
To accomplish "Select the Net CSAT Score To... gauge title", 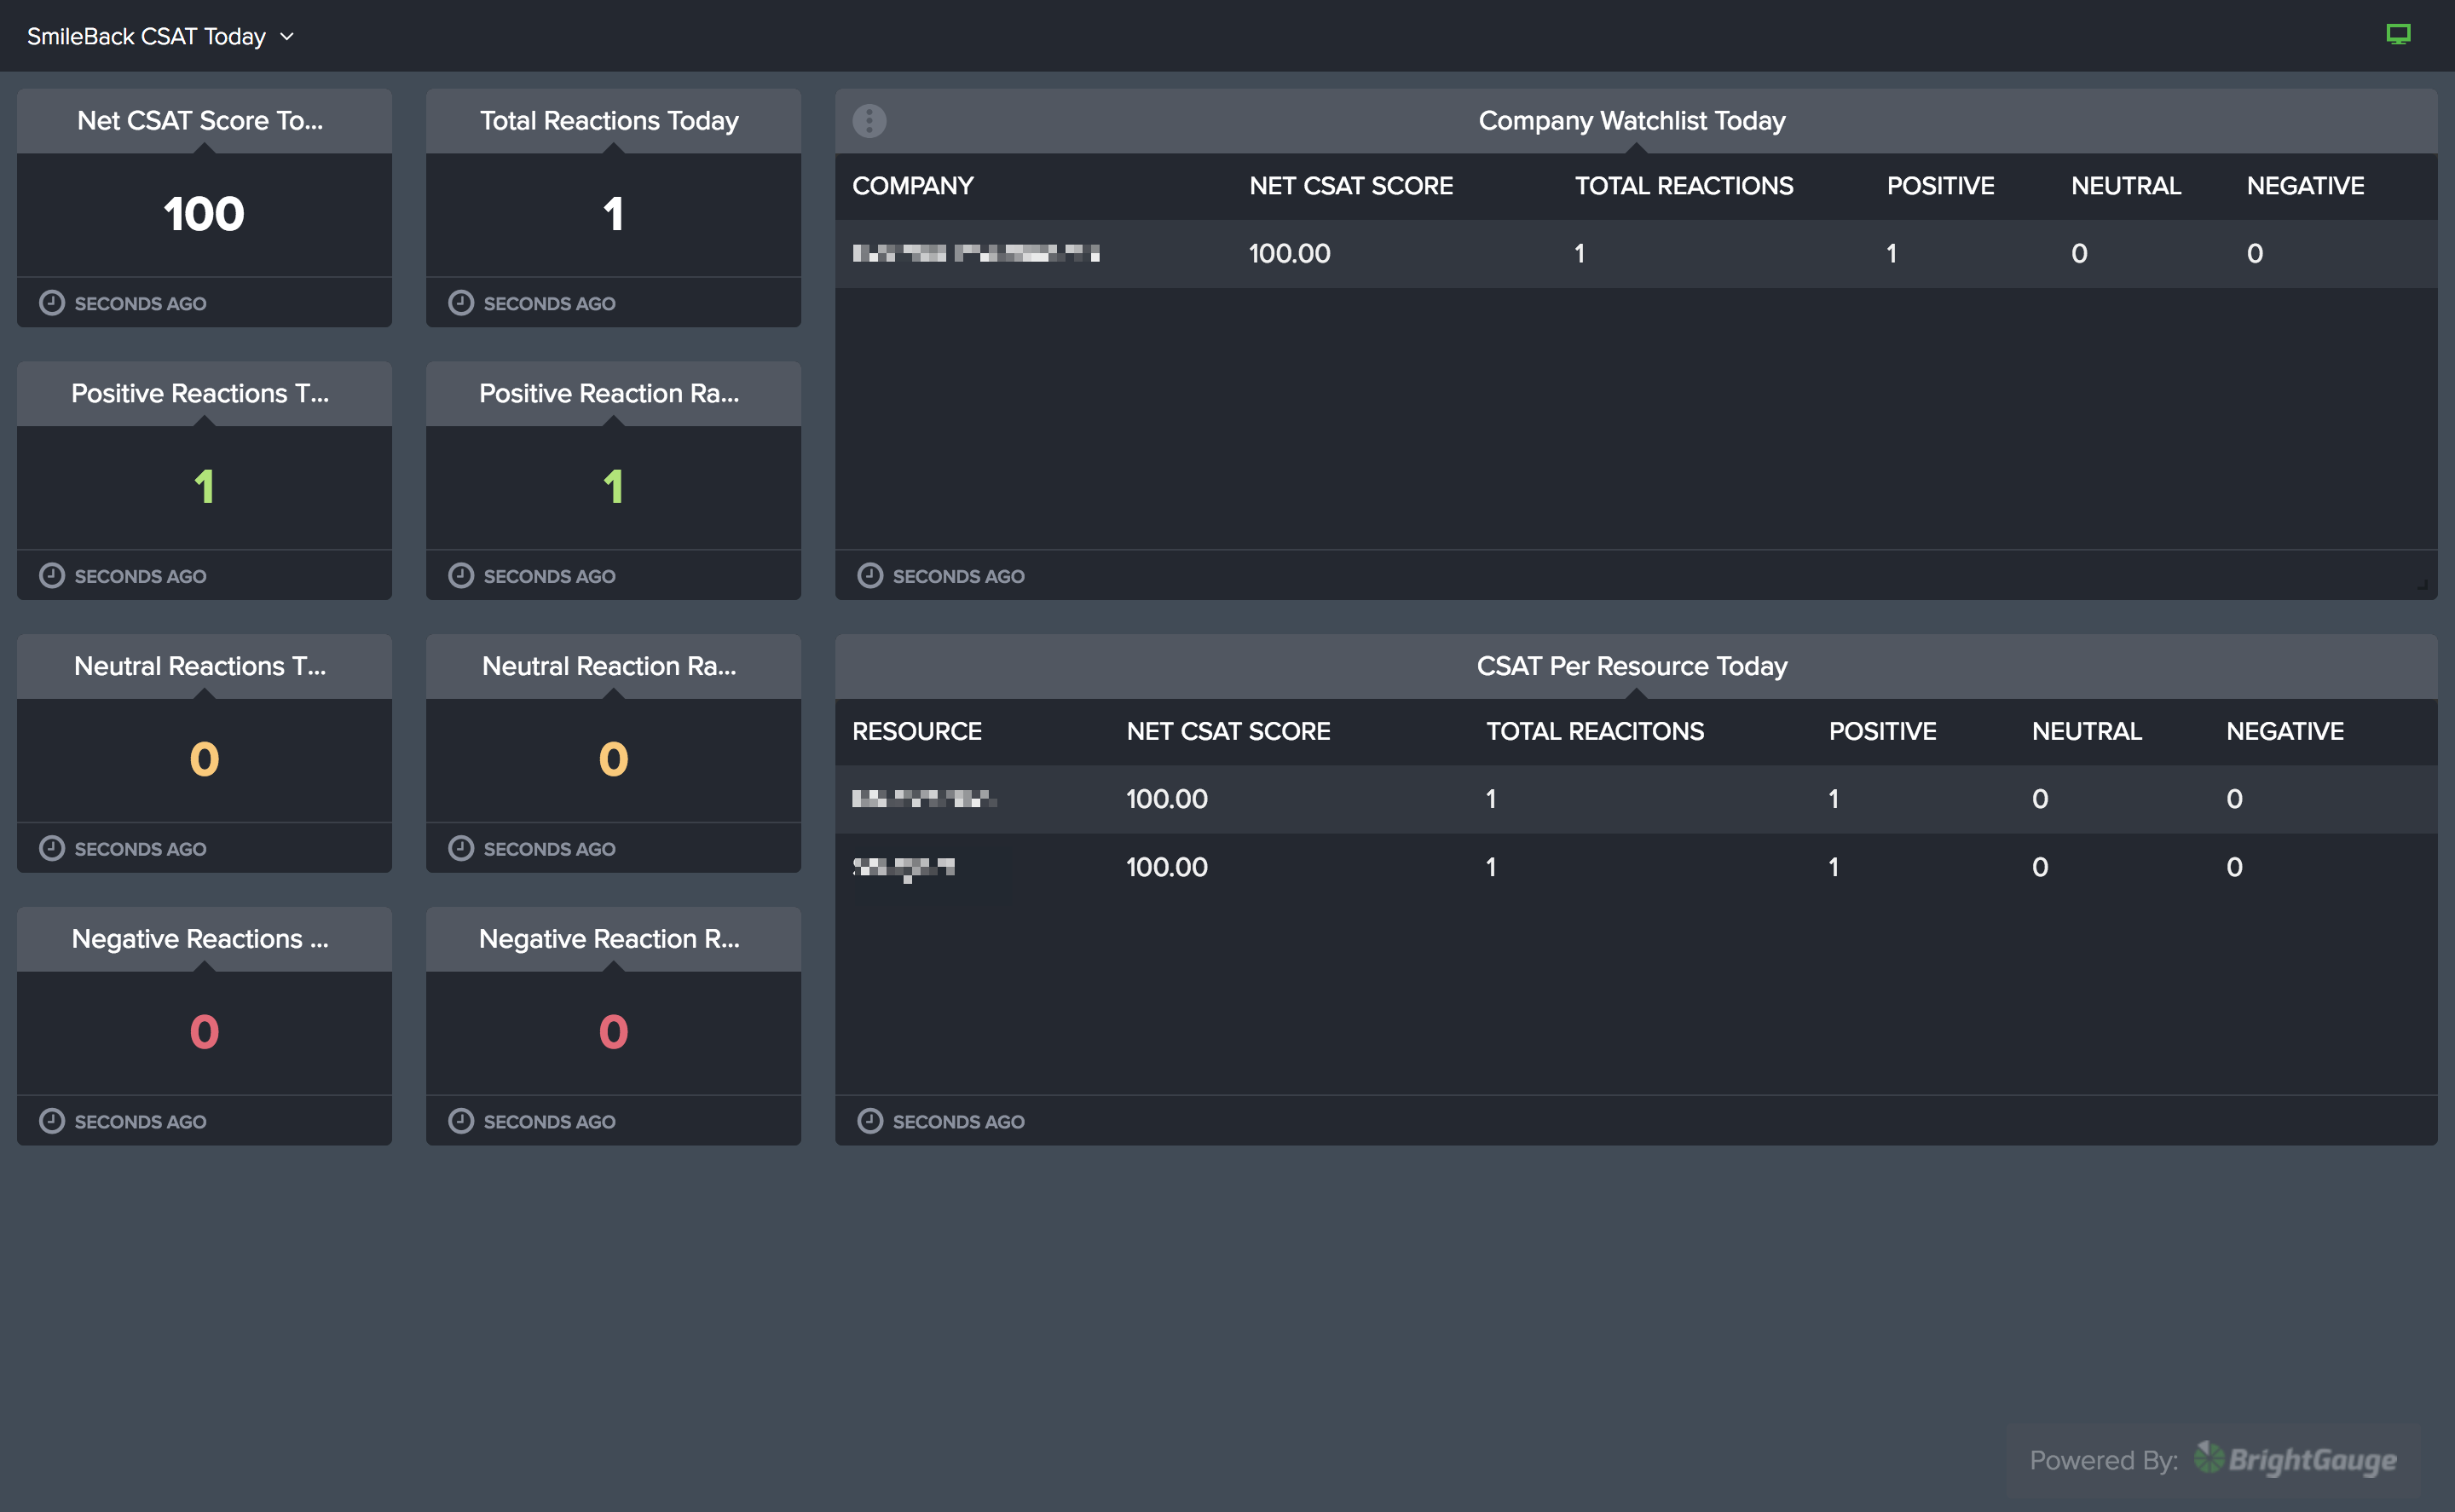I will point(200,121).
